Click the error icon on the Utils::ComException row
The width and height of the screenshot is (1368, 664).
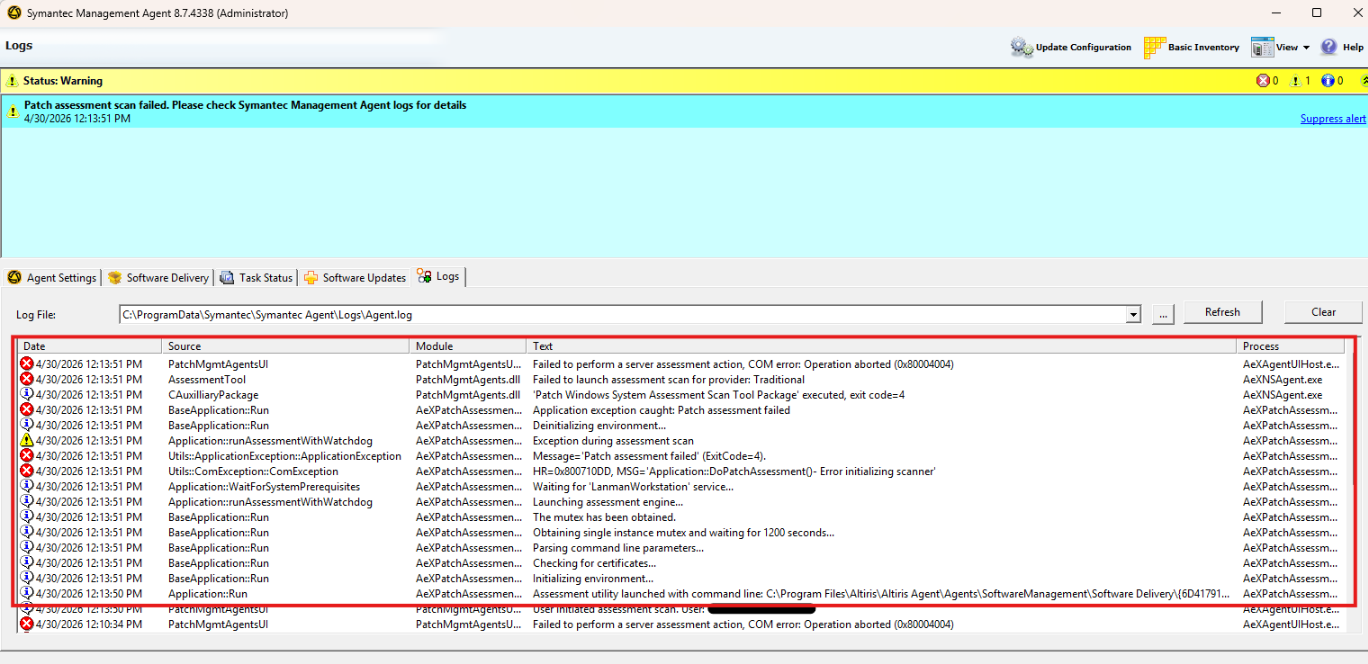[x=27, y=471]
